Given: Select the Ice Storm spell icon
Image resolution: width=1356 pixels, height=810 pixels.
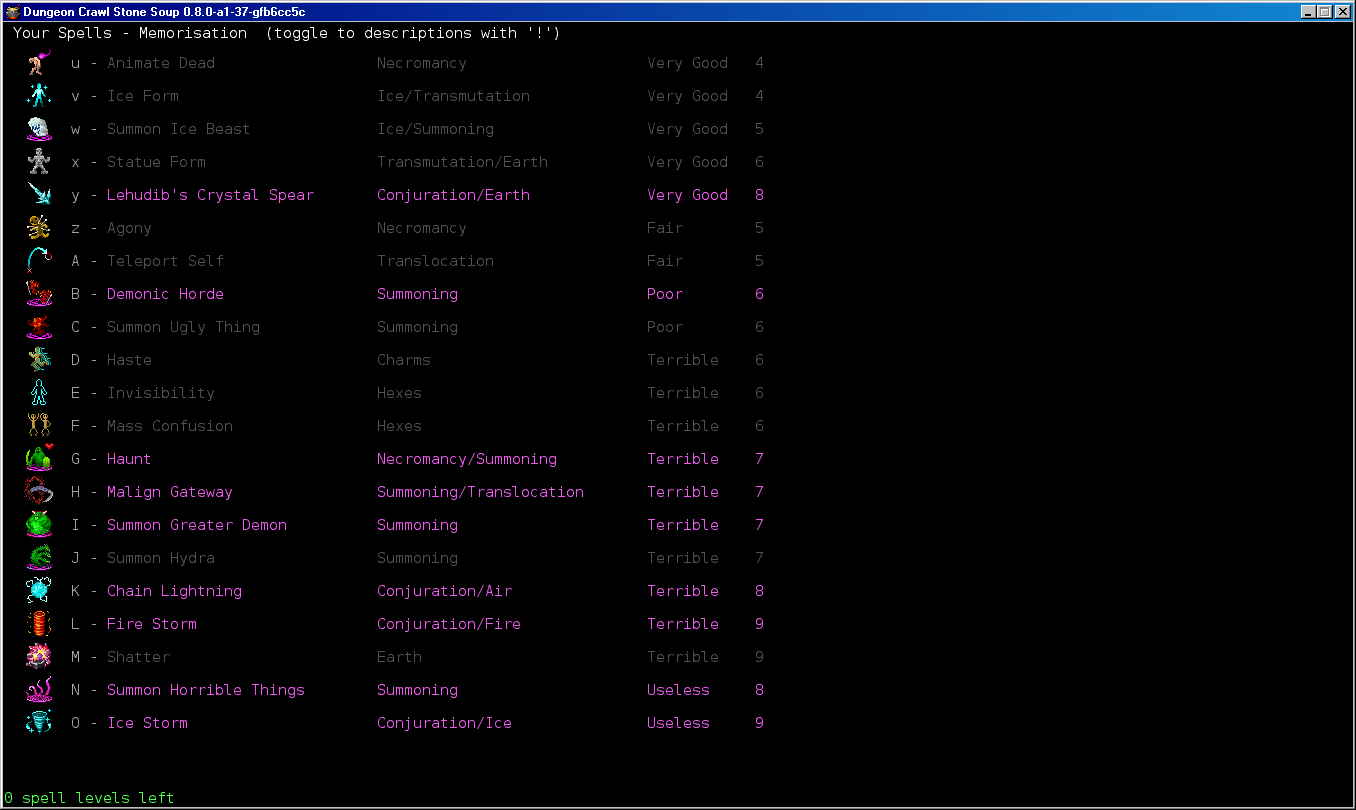Looking at the screenshot, I should click(39, 723).
